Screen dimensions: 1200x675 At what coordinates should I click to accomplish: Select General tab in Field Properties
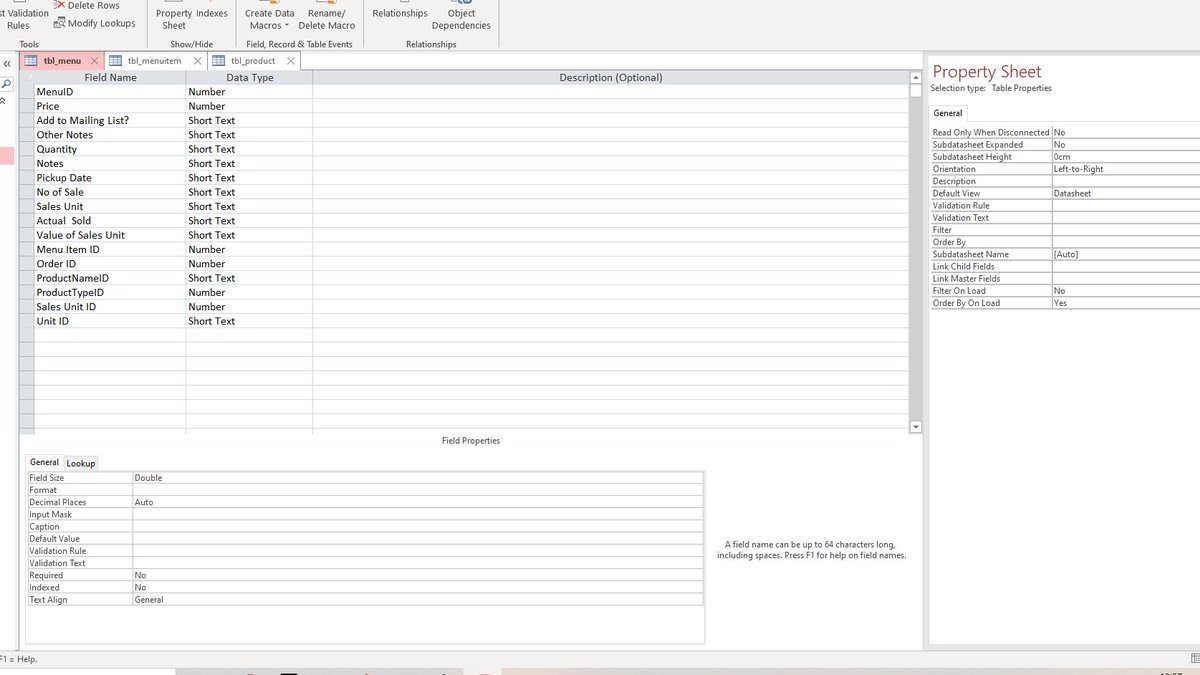[x=44, y=462]
